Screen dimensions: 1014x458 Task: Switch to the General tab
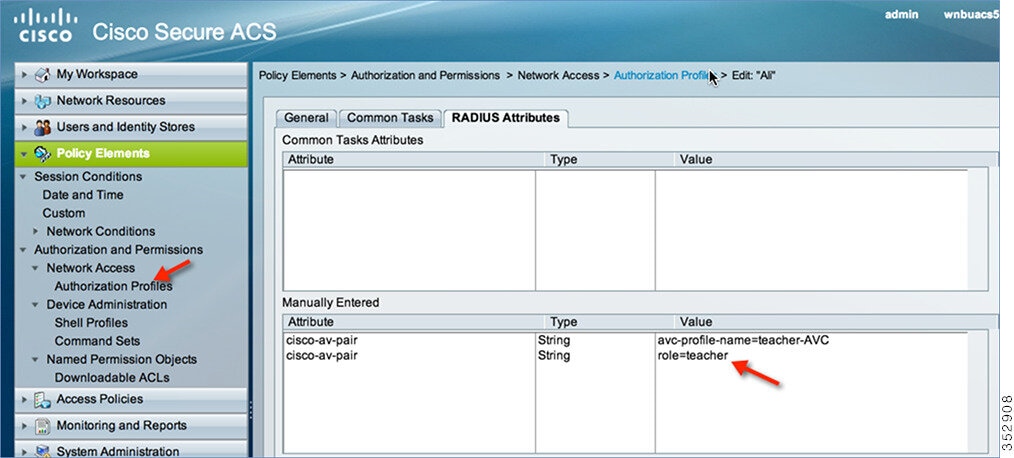pyautogui.click(x=307, y=118)
